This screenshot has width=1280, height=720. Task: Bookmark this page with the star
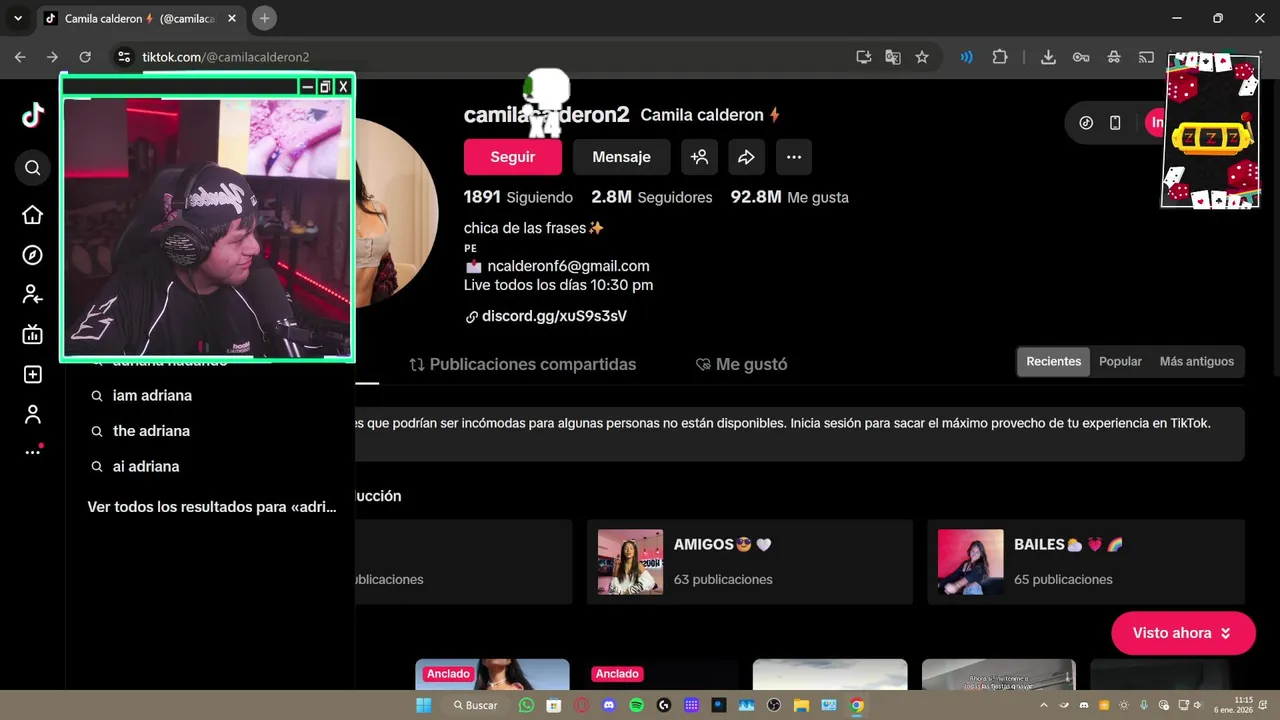(x=922, y=57)
